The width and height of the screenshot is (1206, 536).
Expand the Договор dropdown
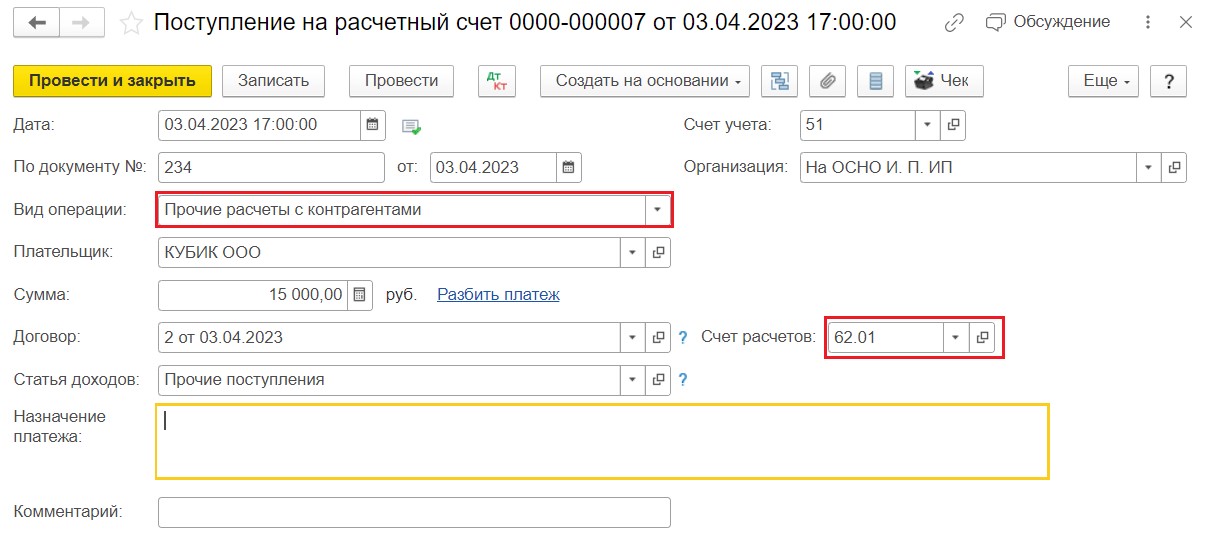pyautogui.click(x=633, y=338)
